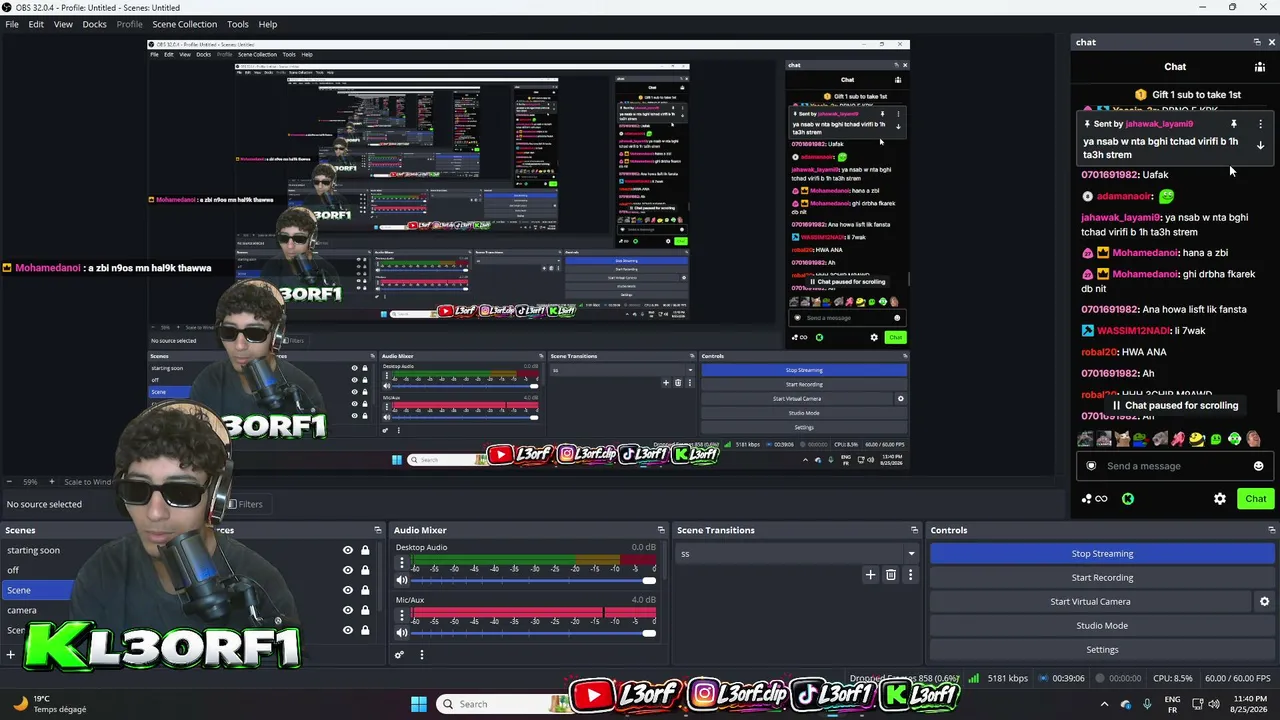Open the Scene Collection menu
Screen dimensions: 1280x720
(x=184, y=24)
